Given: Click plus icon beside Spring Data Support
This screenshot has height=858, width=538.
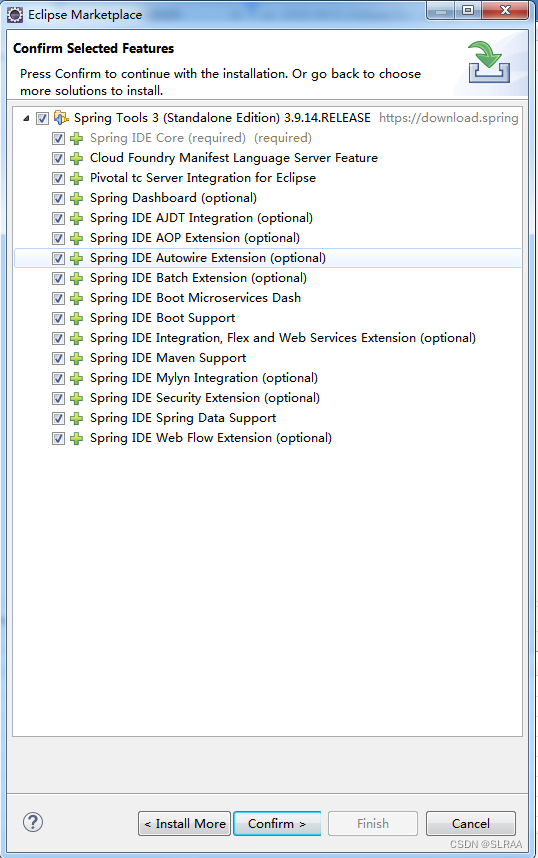Looking at the screenshot, I should [77, 418].
